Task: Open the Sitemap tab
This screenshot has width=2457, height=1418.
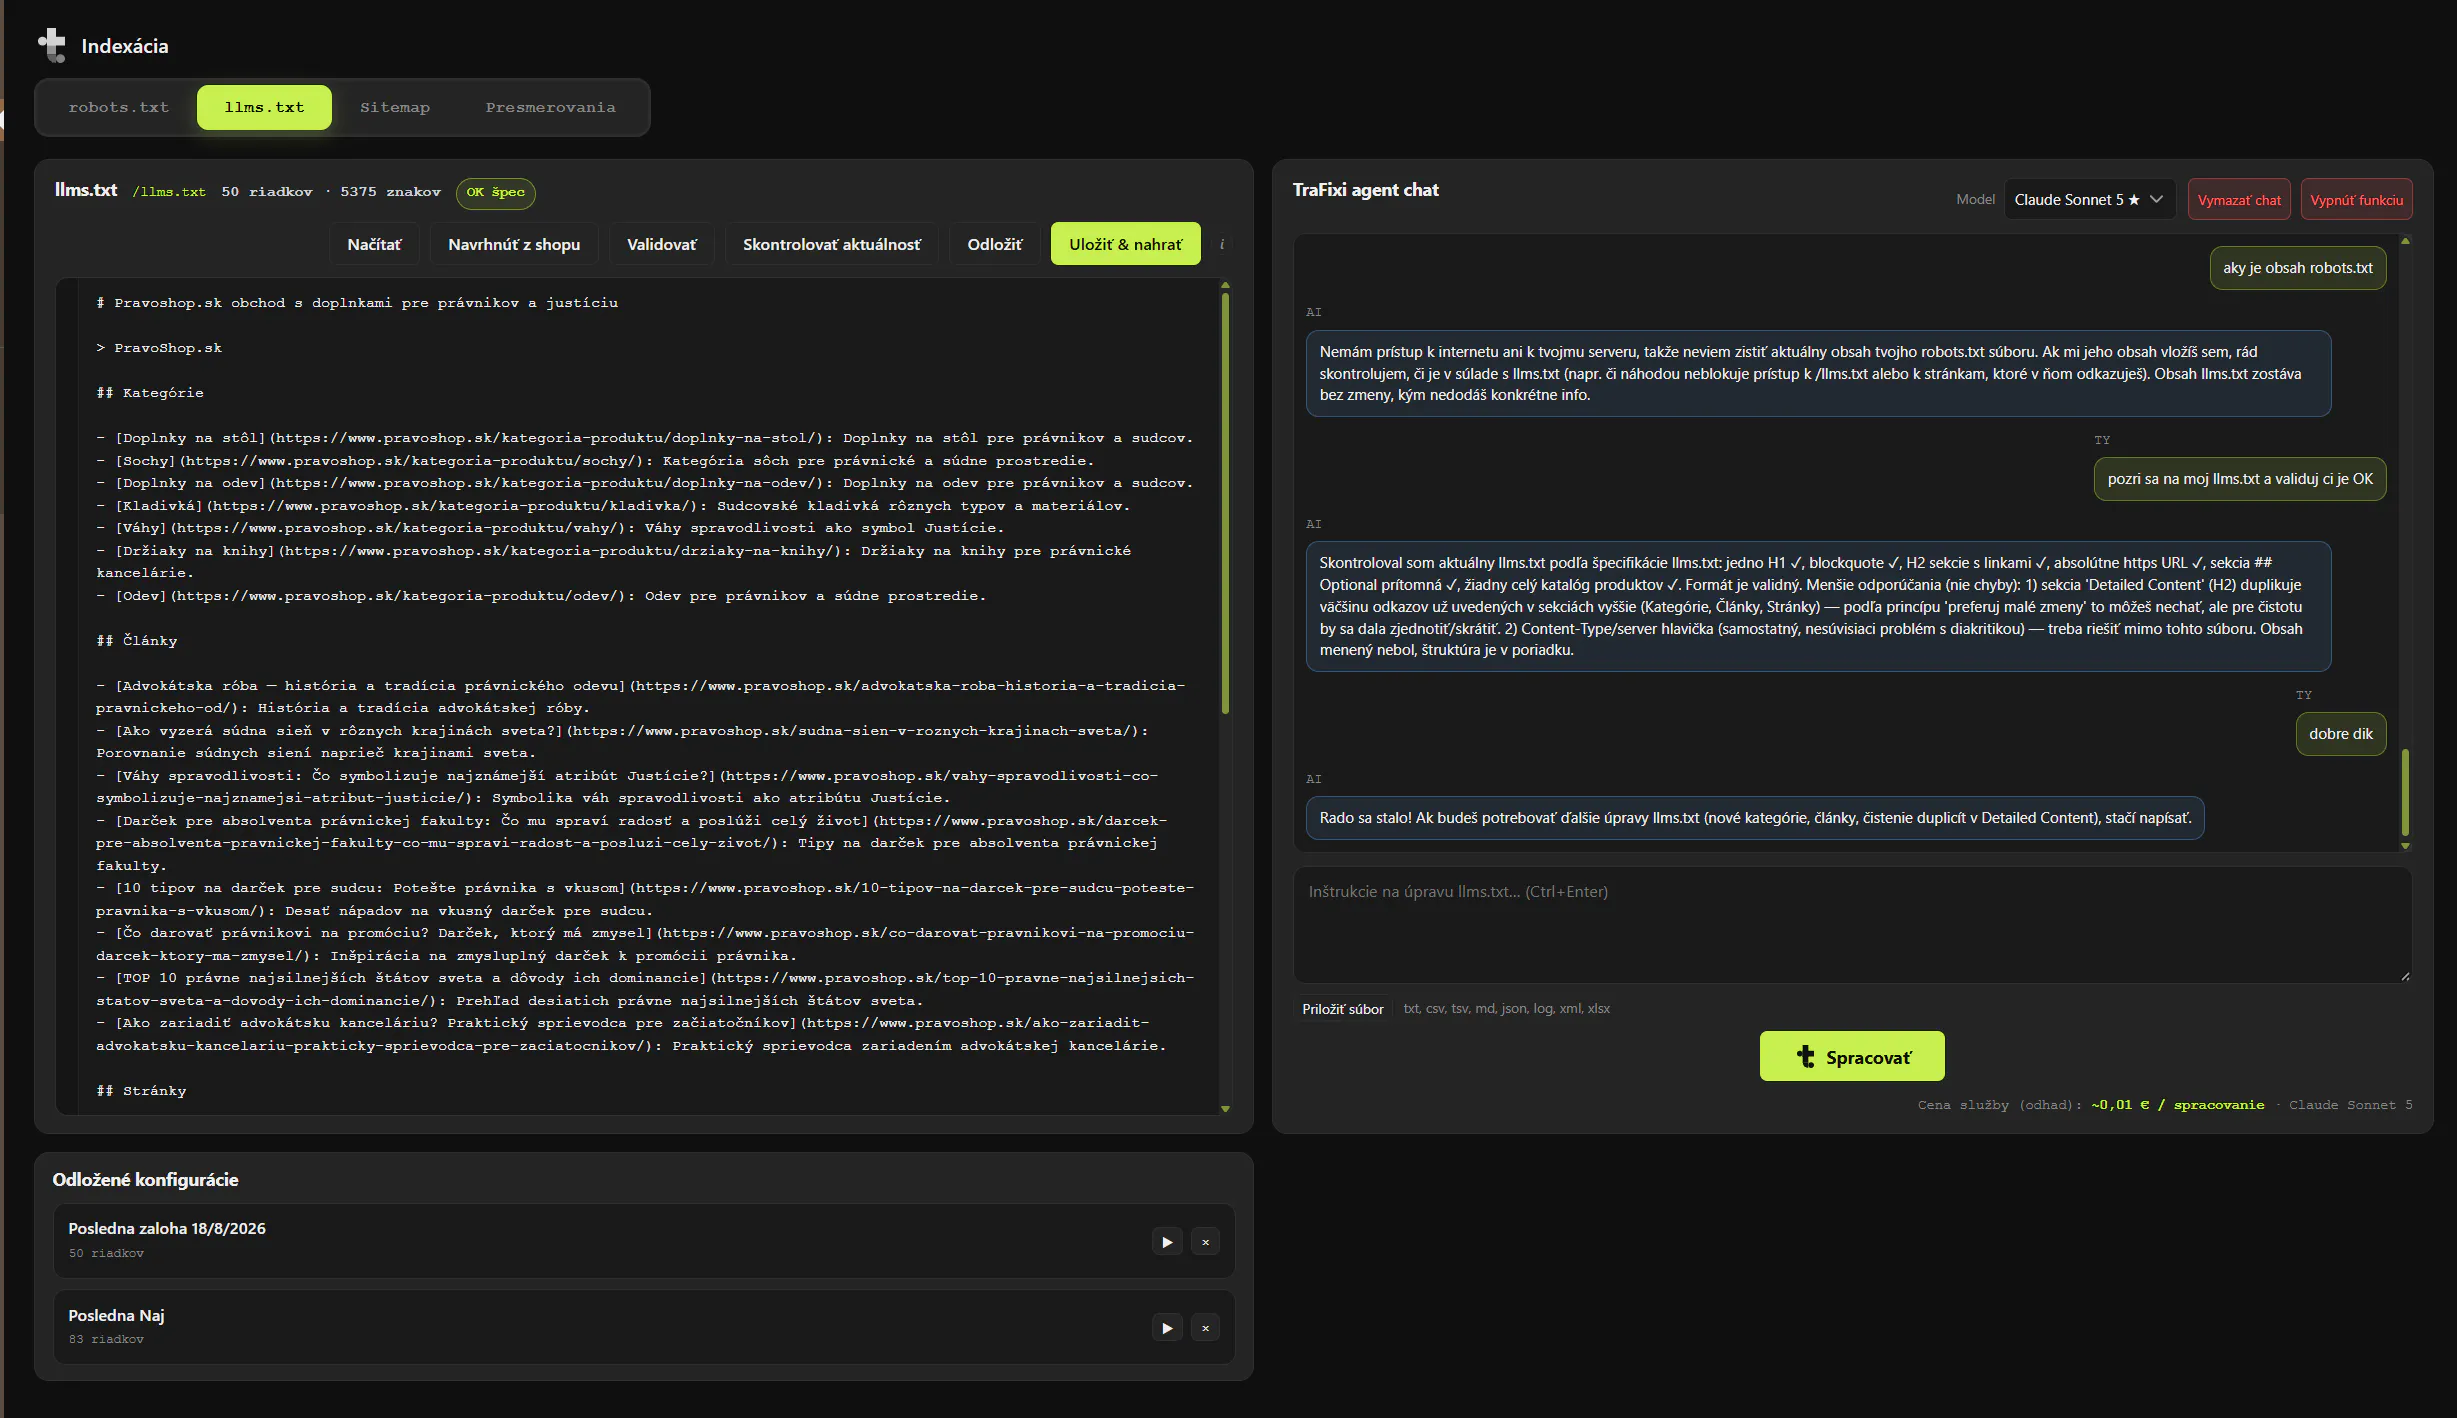Action: click(395, 107)
